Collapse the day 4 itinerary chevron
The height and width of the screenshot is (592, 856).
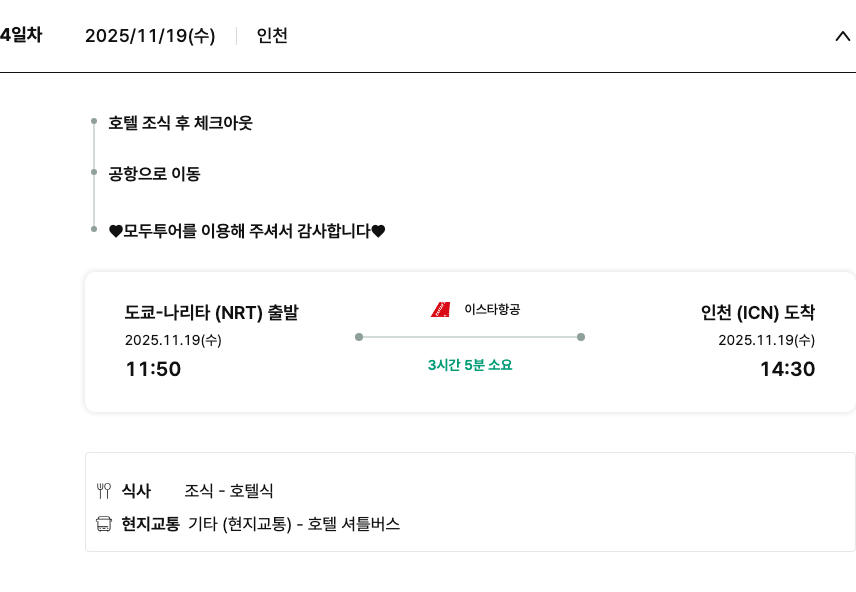pyautogui.click(x=841, y=36)
